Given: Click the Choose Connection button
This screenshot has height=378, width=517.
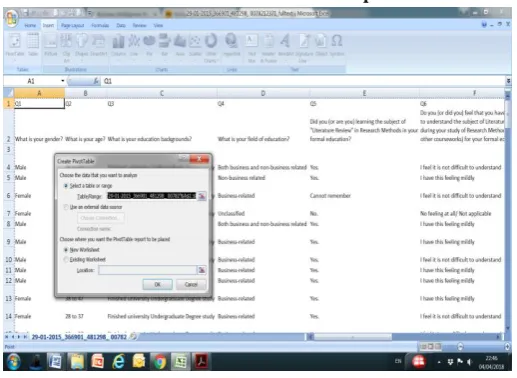Looking at the screenshot, I should (100, 218).
